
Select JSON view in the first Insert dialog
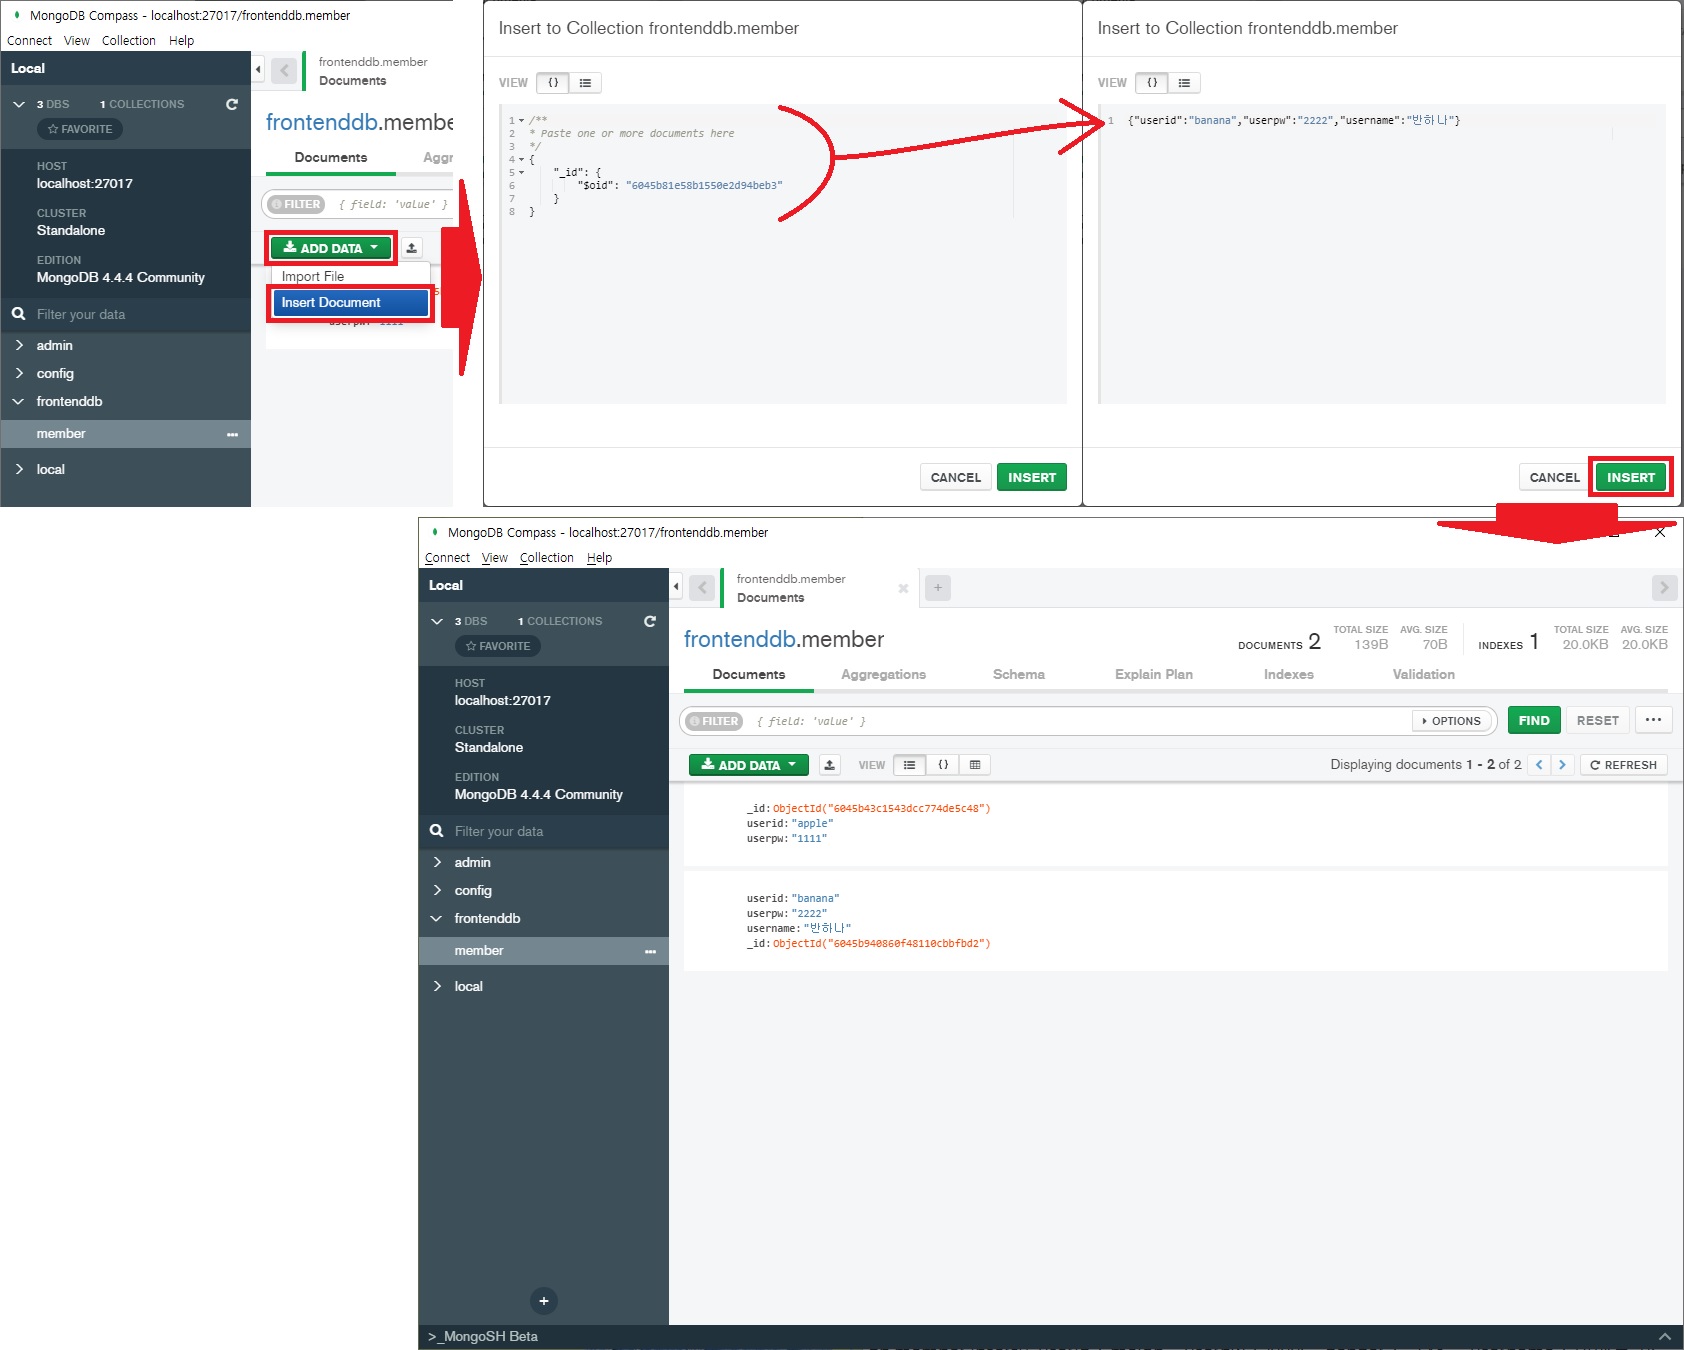tap(553, 83)
